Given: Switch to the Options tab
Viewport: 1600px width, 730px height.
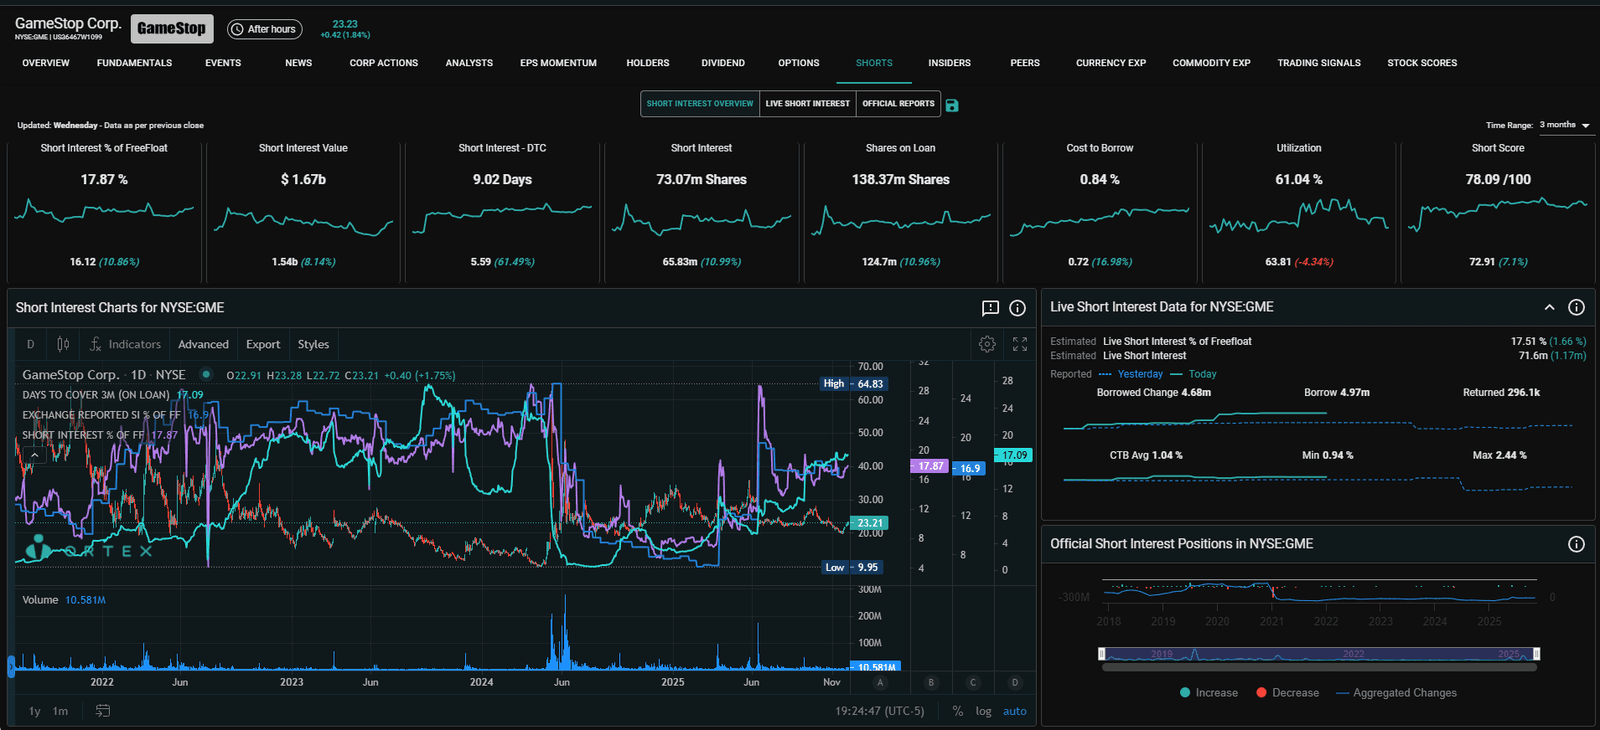Looking at the screenshot, I should [798, 63].
